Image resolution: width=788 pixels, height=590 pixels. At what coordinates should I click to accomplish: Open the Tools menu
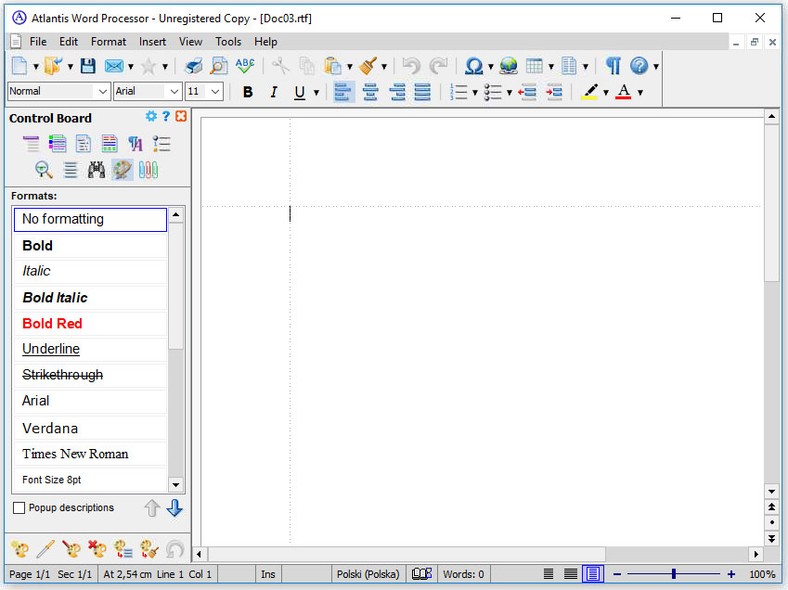coord(228,41)
